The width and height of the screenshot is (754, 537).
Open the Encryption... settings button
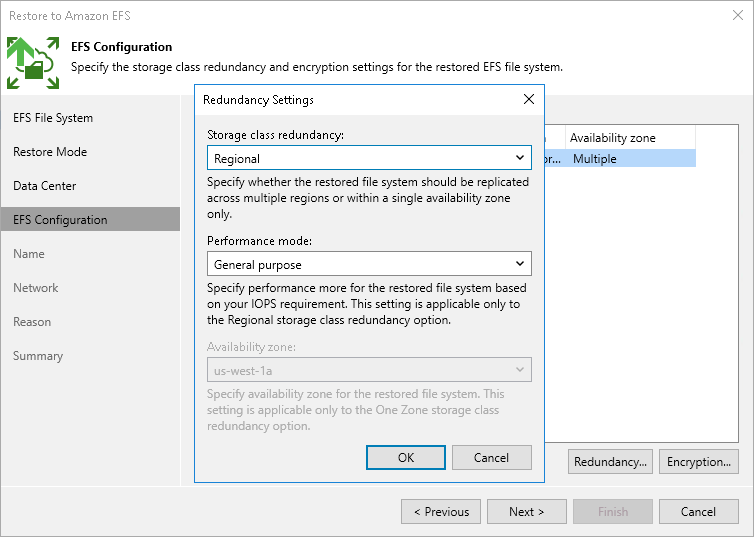[698, 462]
